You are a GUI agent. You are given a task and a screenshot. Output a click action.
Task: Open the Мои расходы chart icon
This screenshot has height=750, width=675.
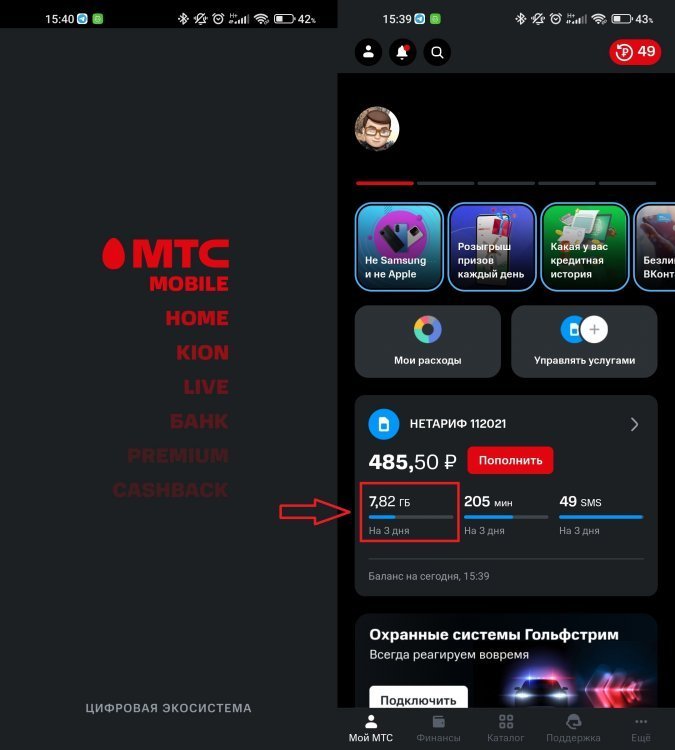428,330
